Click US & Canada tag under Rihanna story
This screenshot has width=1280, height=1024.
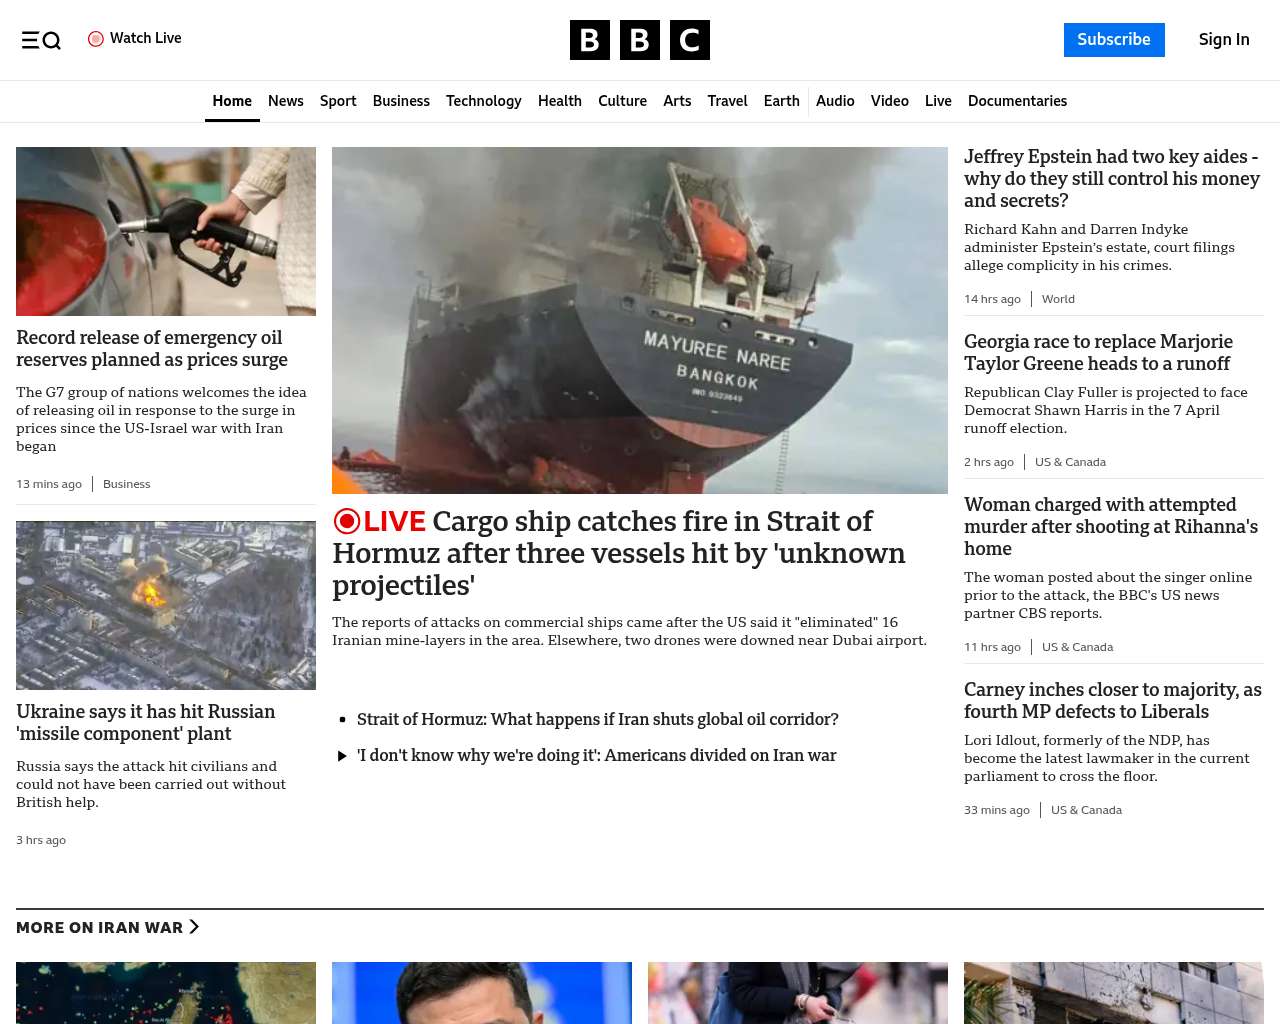1077,647
